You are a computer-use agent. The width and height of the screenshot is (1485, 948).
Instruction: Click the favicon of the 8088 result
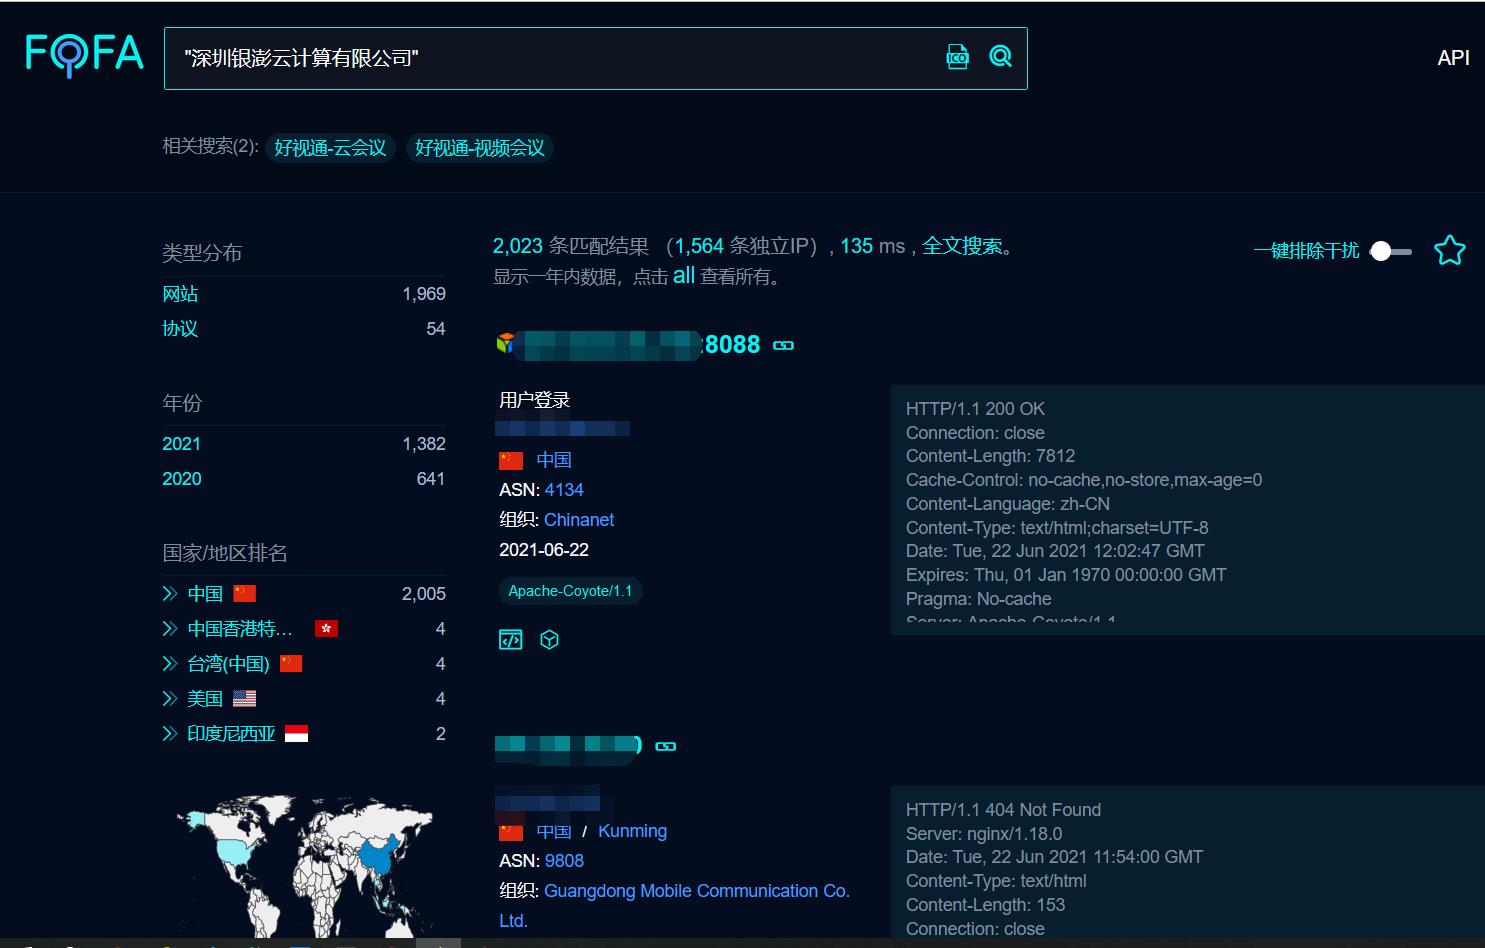coord(506,344)
